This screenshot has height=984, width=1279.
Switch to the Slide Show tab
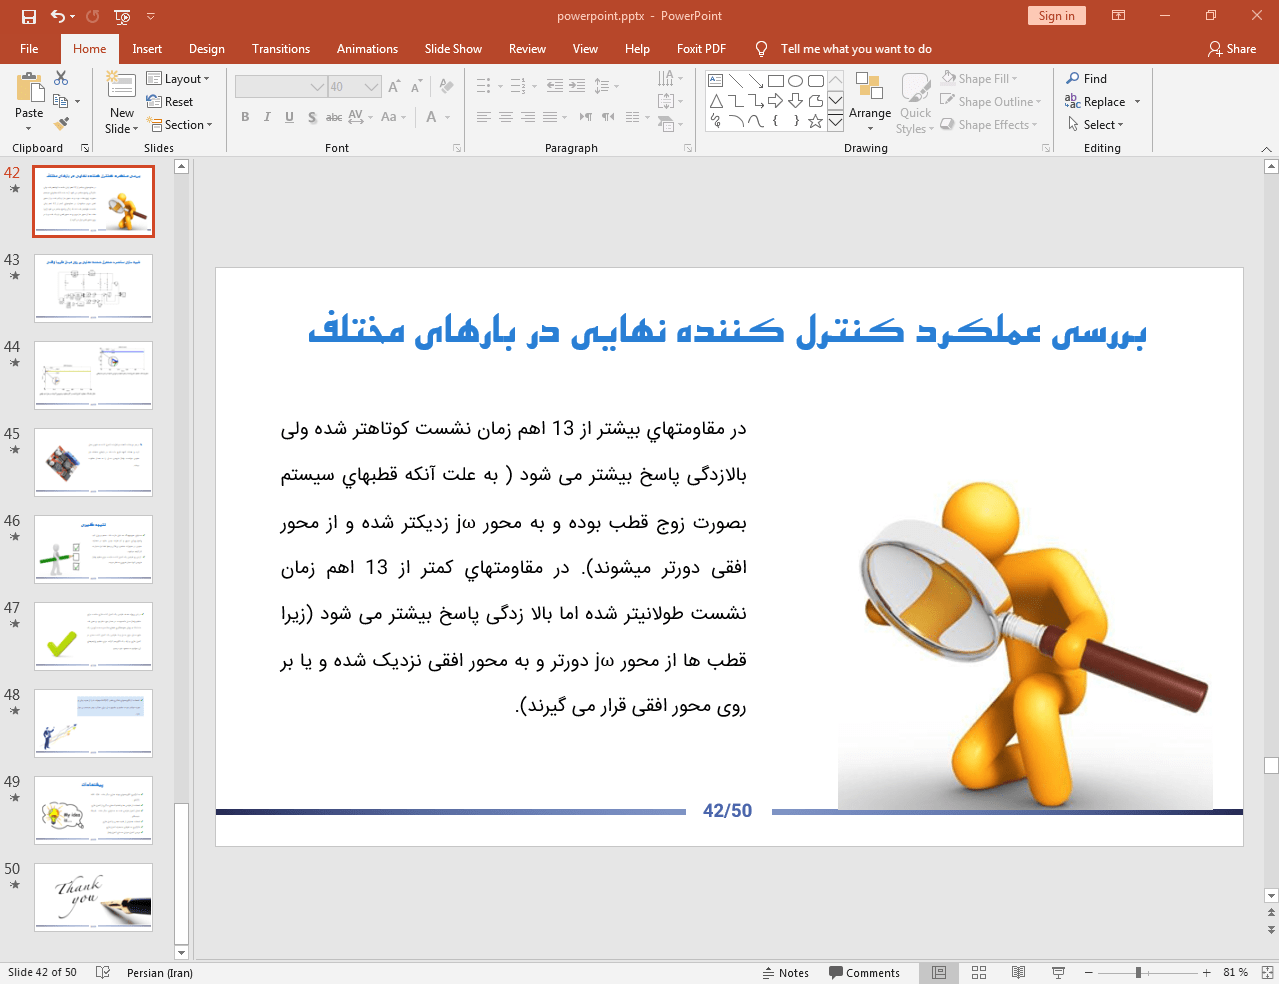click(x=453, y=49)
